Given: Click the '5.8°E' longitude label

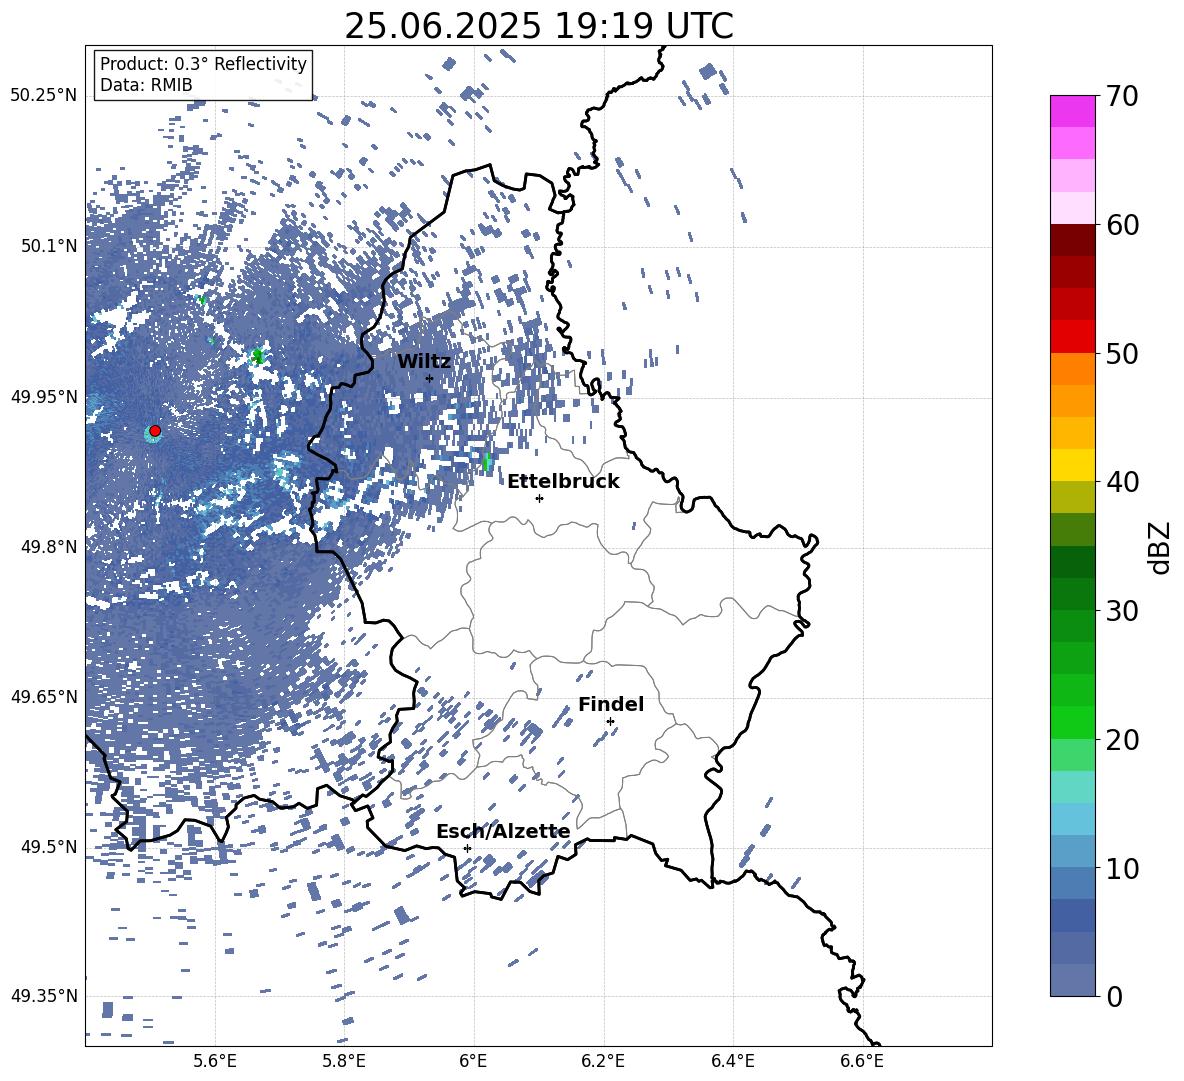Looking at the screenshot, I should coord(344,1061).
